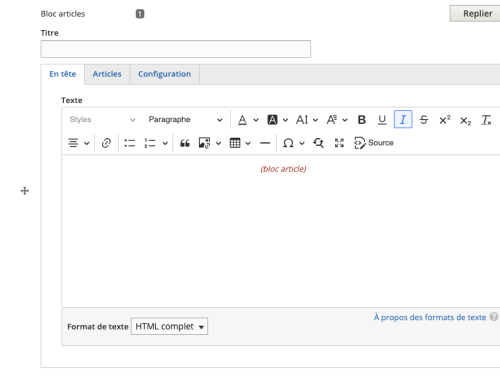Viewport: 500px width, 376px height.
Task: Click the insert table icon
Action: pyautogui.click(x=235, y=143)
